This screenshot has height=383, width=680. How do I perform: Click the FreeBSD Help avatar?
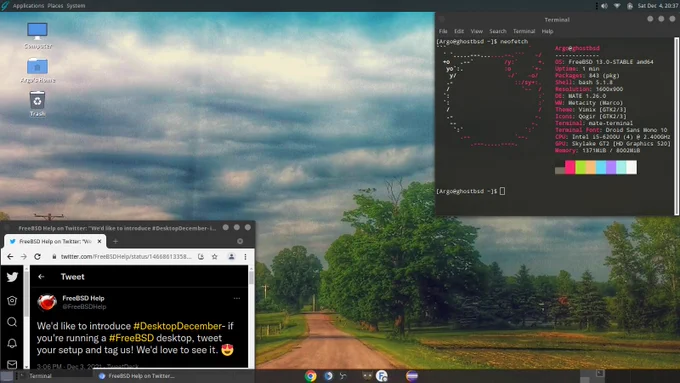(x=47, y=302)
